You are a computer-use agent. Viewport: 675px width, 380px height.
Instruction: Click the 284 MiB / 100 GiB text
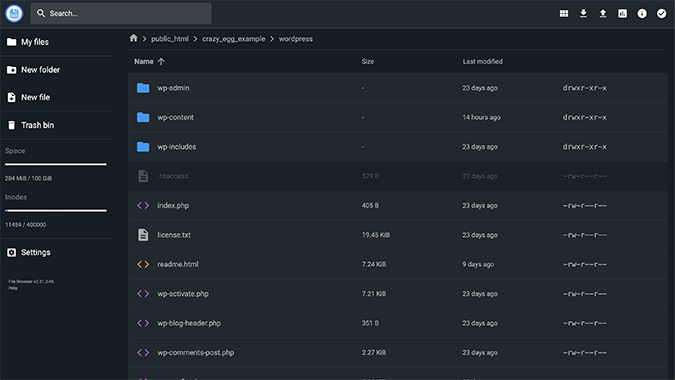pos(28,178)
